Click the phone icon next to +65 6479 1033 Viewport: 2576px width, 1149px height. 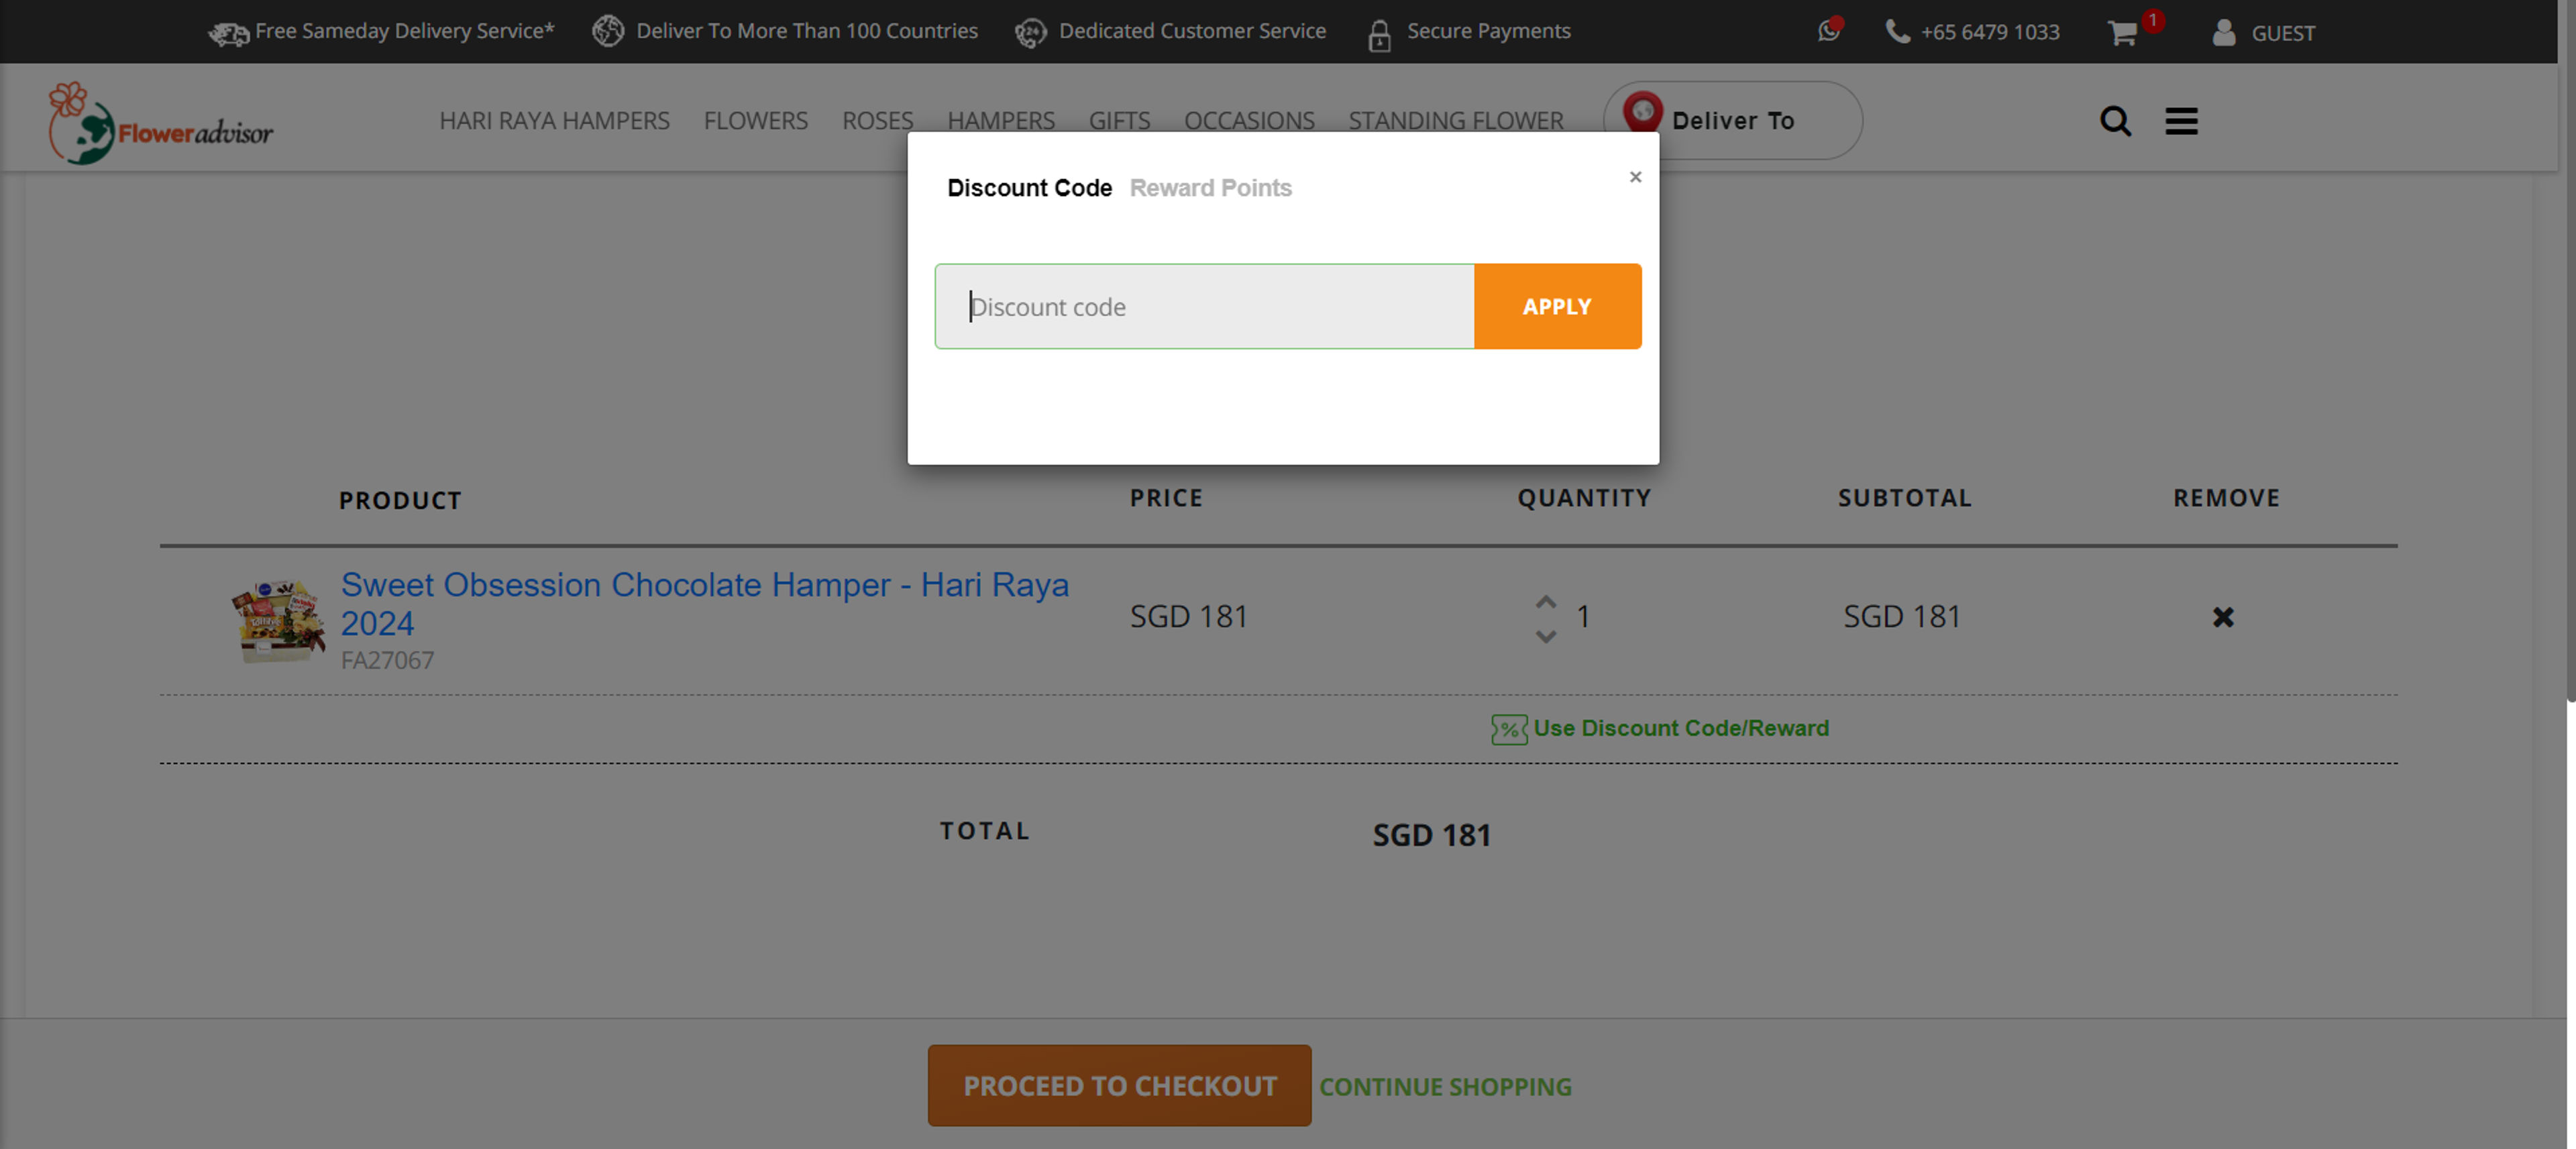(1897, 31)
